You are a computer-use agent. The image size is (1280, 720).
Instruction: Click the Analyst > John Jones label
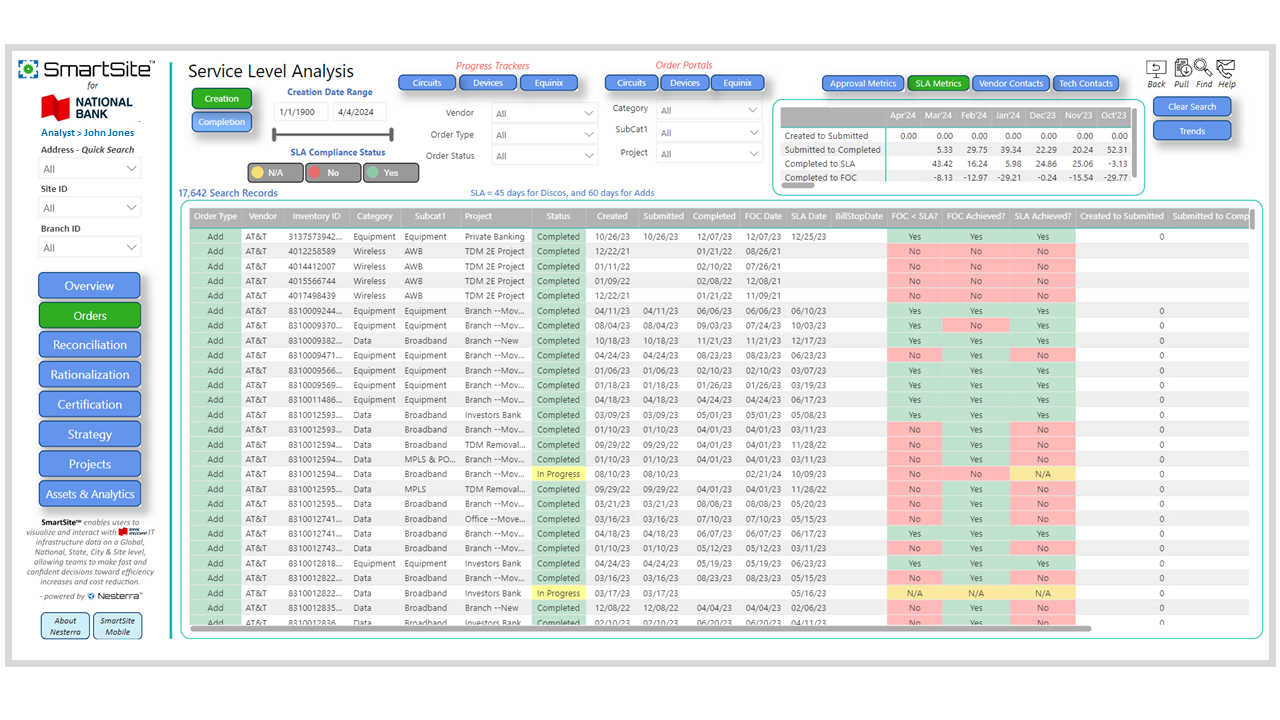(87, 132)
